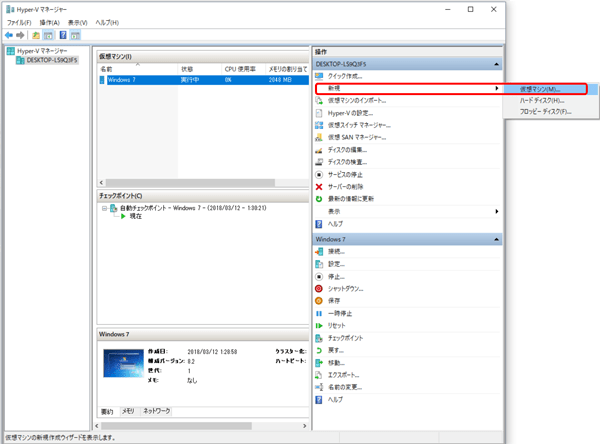Screen dimensions: 600x444
Task: Click ディスクの検査 icon
Action: pyautogui.click(x=319, y=162)
